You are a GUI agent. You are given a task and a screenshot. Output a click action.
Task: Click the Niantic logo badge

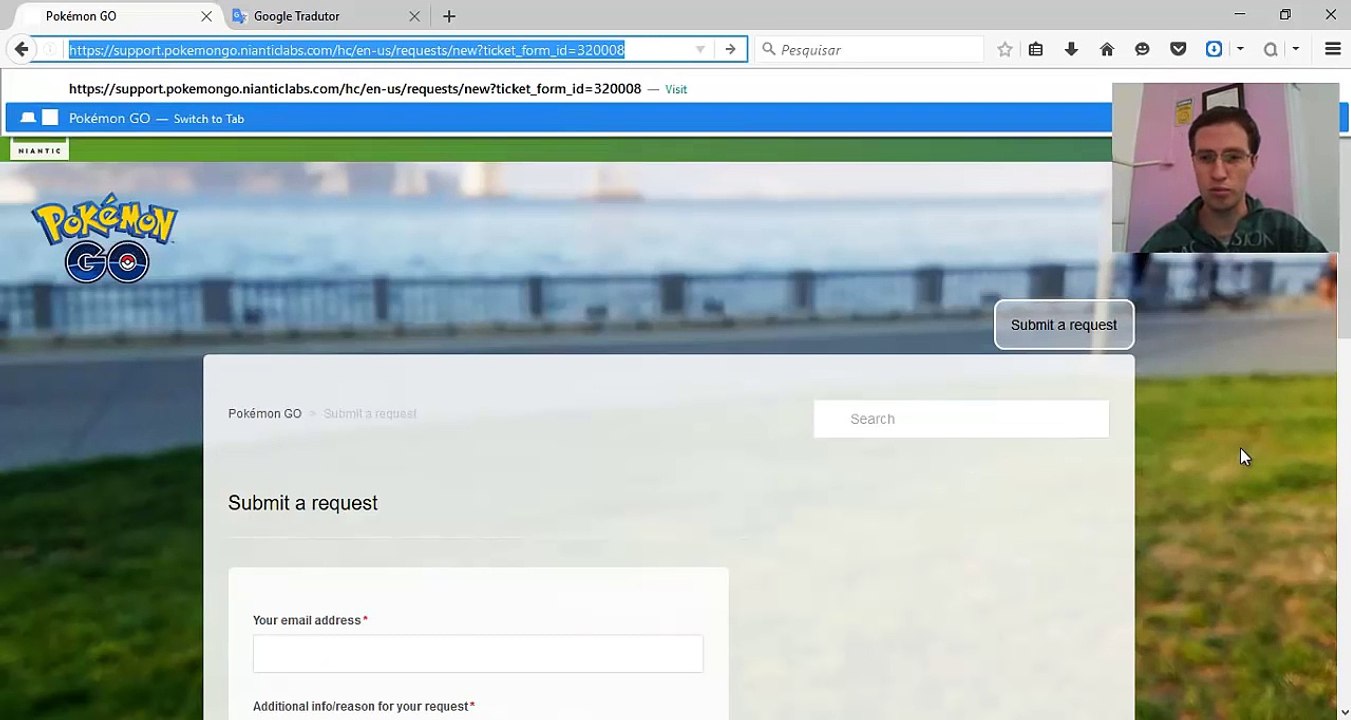point(40,150)
